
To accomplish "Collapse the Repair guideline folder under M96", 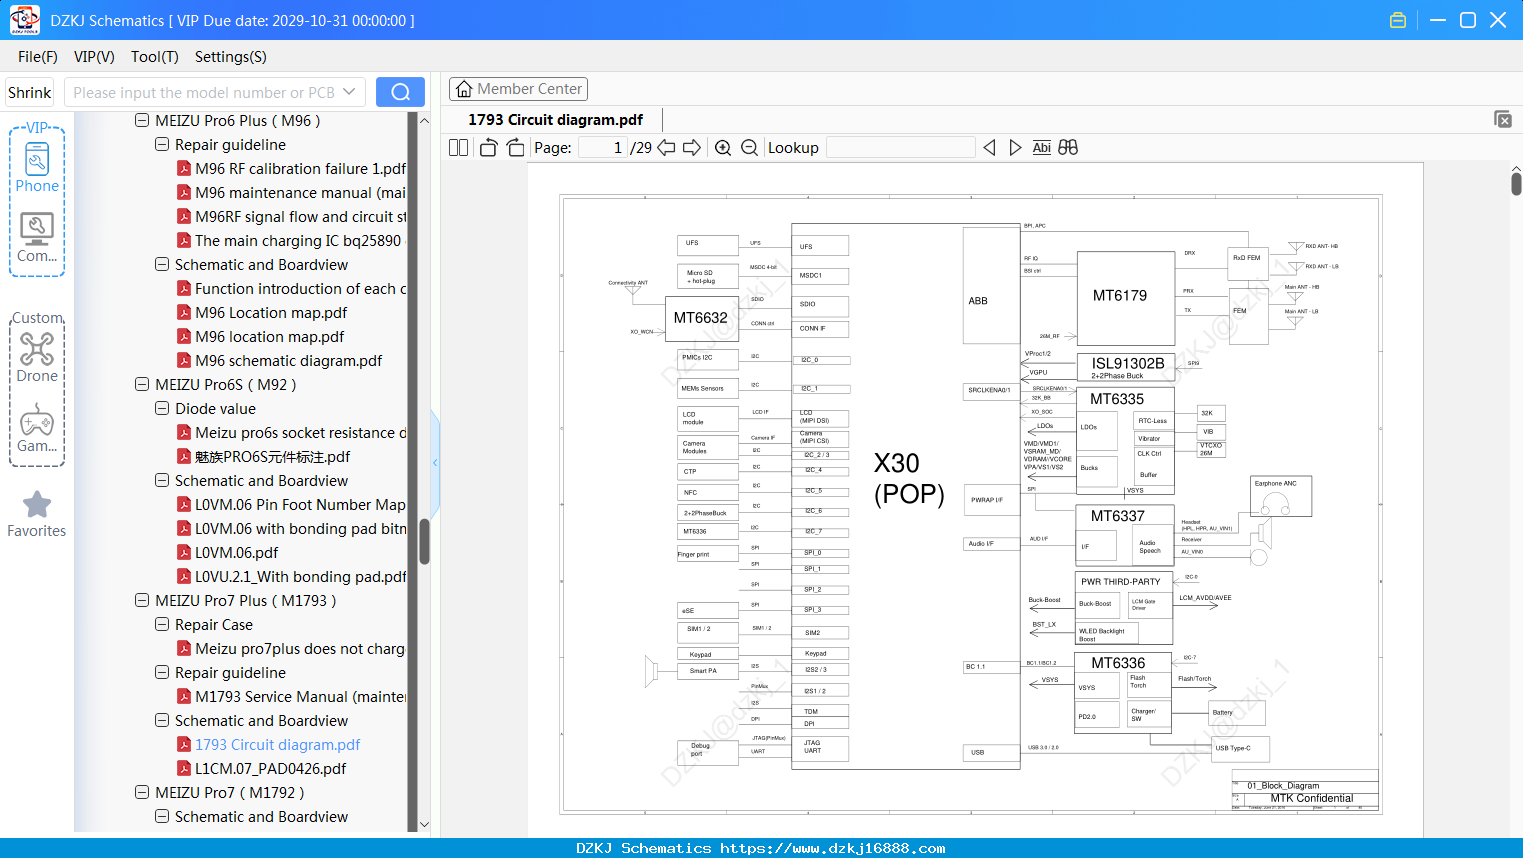I will coord(162,144).
